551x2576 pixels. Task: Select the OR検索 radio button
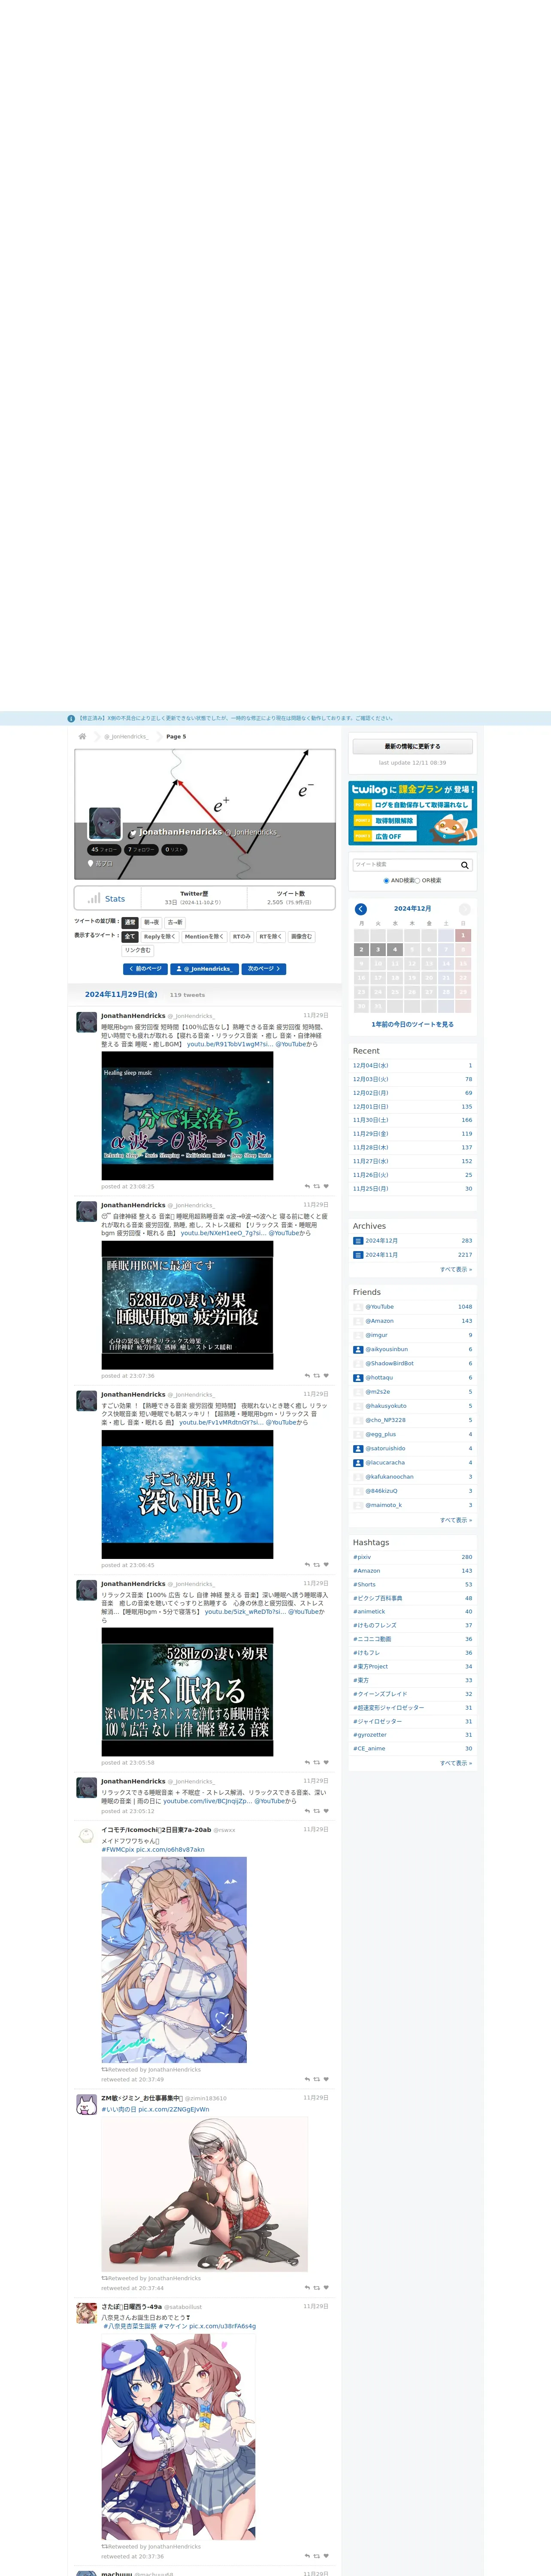(x=418, y=881)
